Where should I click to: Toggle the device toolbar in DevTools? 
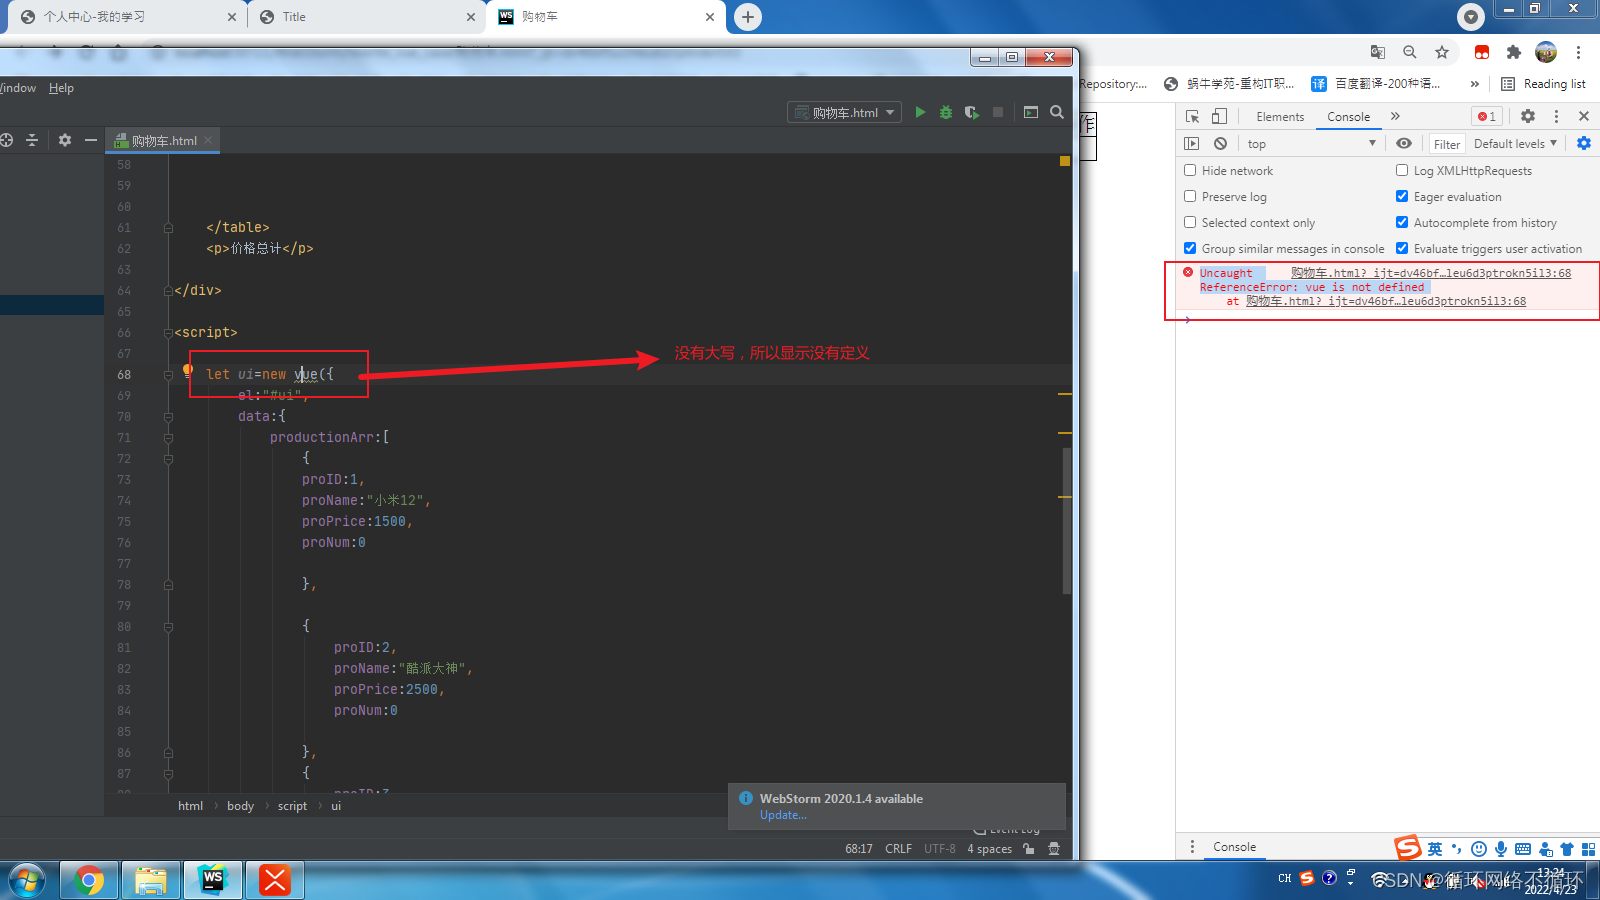tap(1218, 116)
